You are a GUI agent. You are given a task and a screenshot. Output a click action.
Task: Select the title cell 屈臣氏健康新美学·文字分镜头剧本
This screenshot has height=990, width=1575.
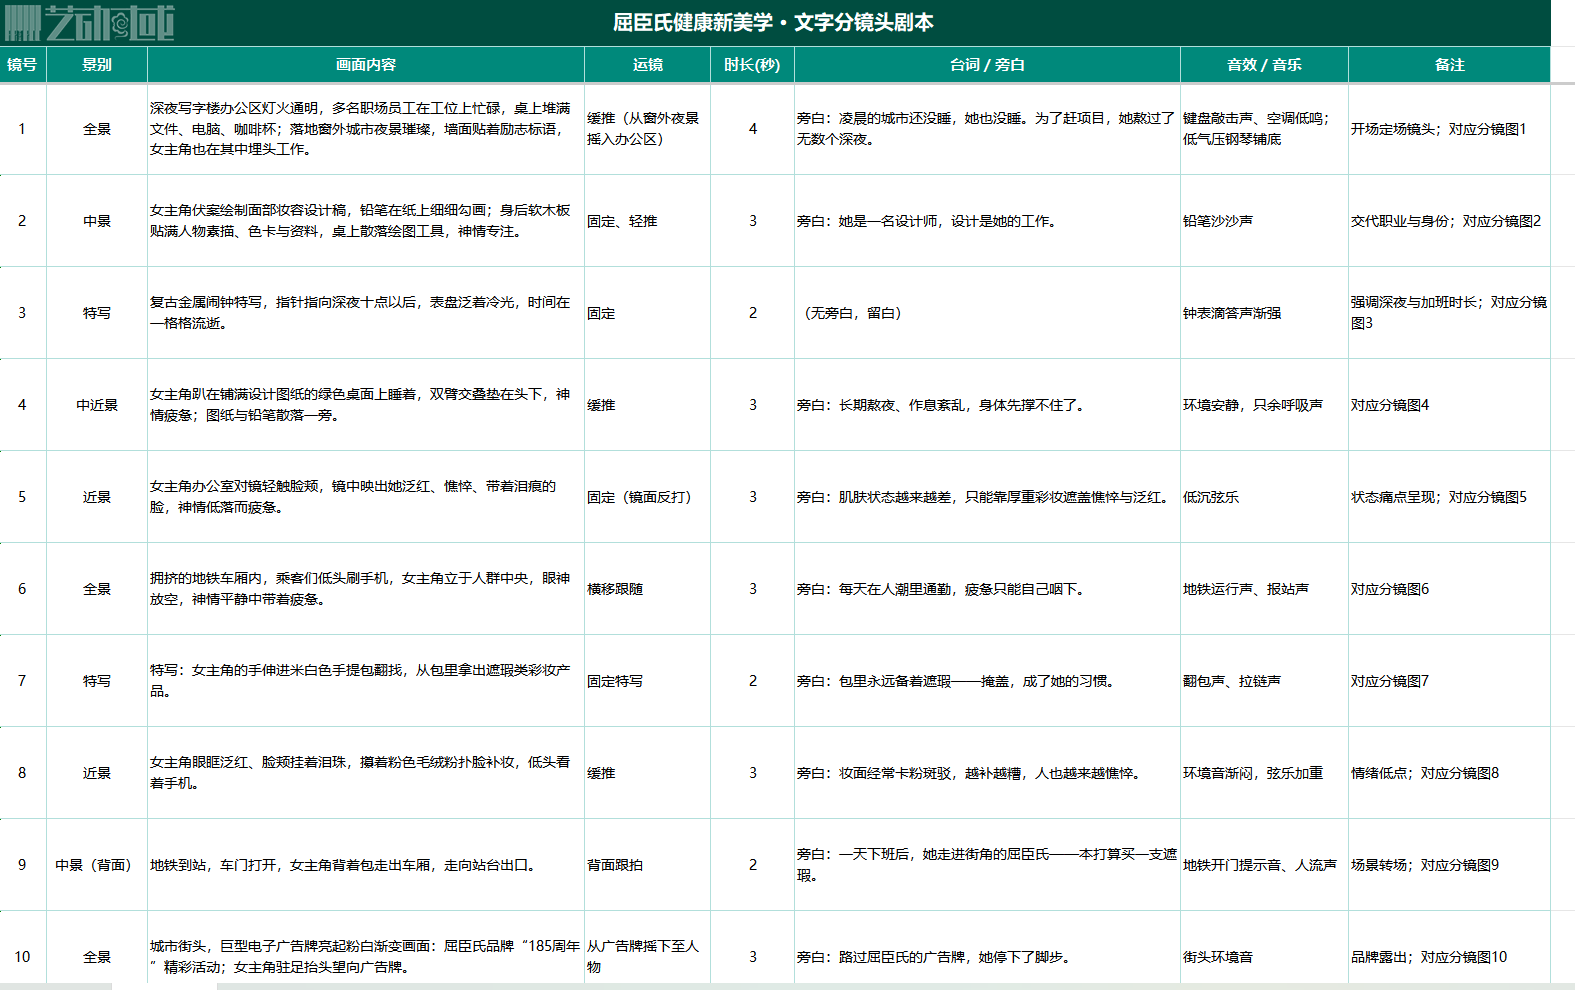point(773,22)
